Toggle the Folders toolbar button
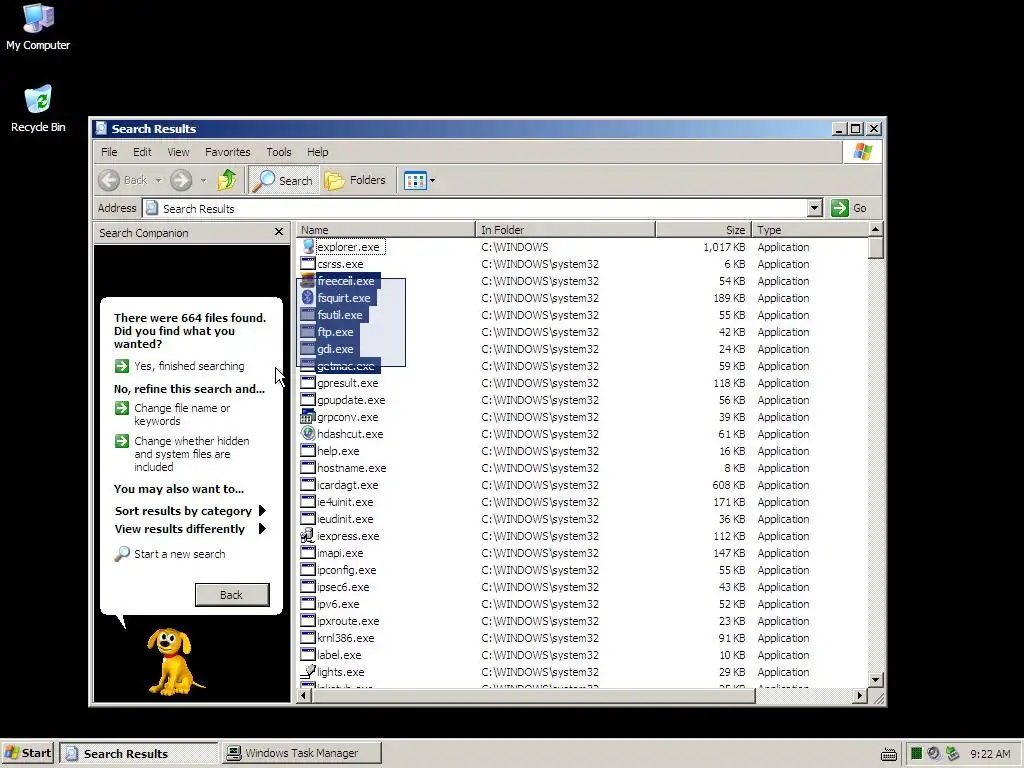Image resolution: width=1024 pixels, height=768 pixels. coord(355,180)
